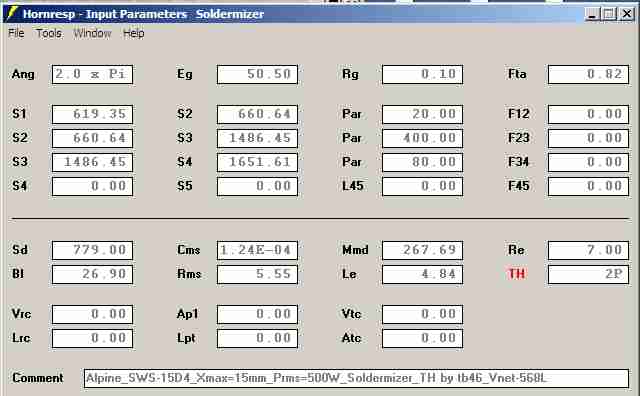Click the Re field showing 7.00
This screenshot has height=396, width=640.
coord(588,250)
